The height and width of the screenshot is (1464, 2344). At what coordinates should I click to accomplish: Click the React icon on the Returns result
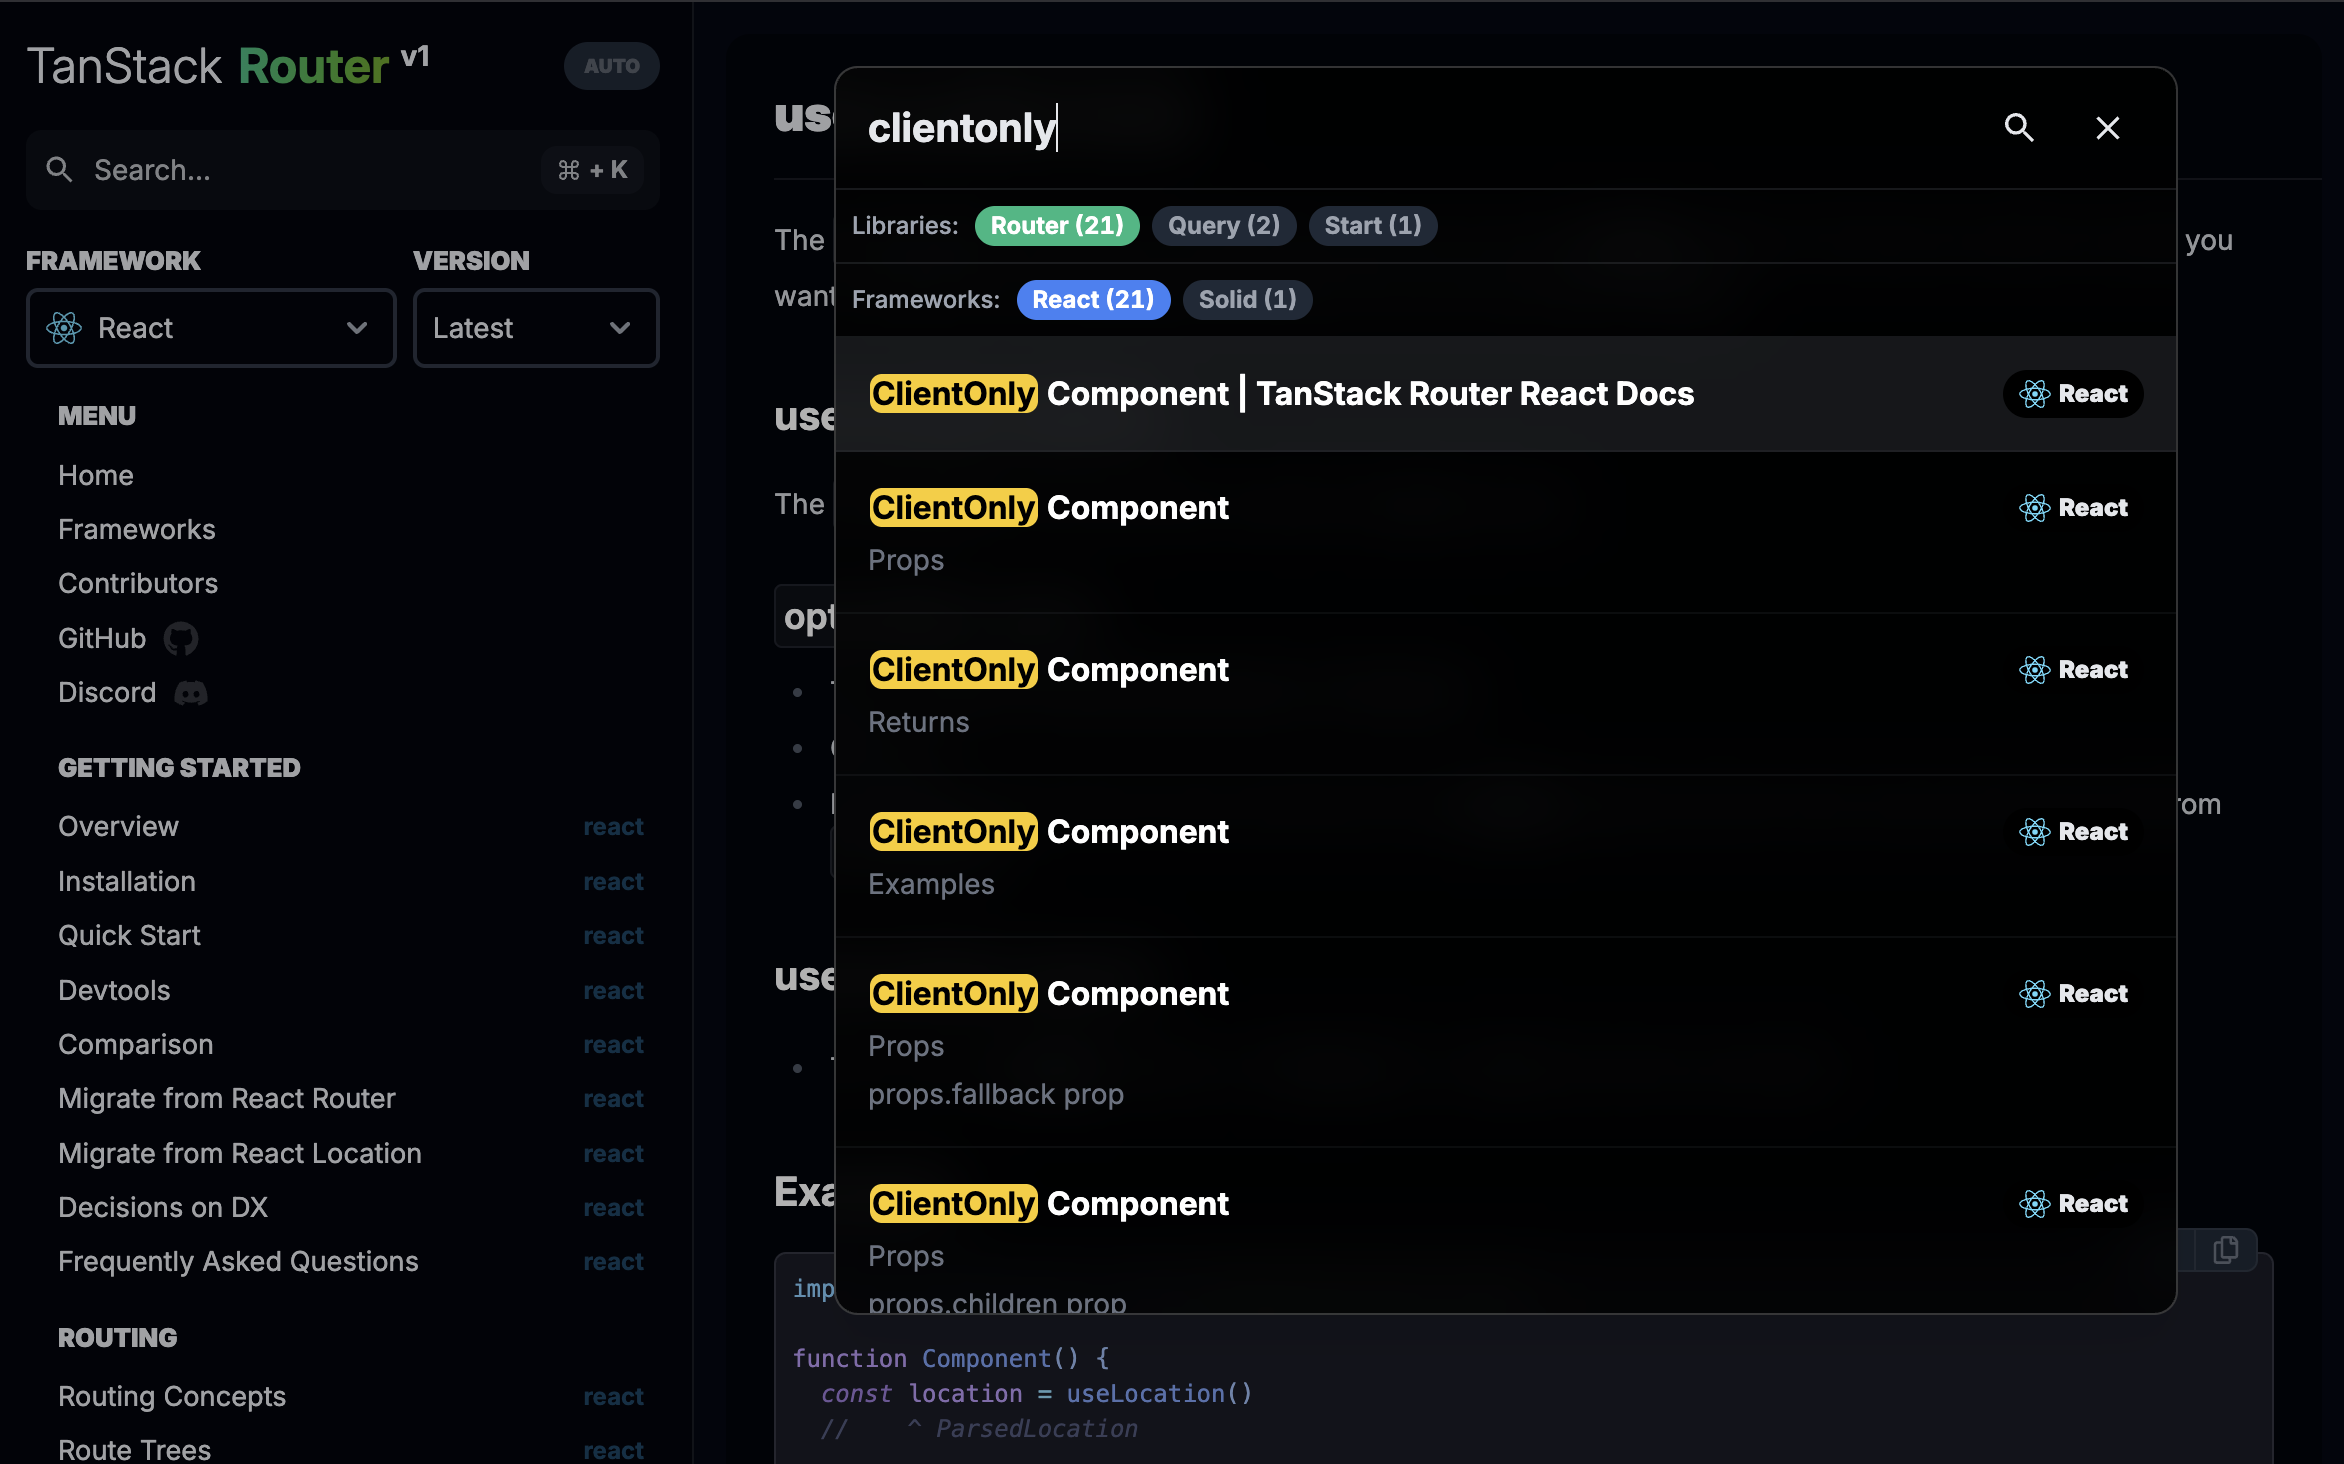(x=2034, y=670)
